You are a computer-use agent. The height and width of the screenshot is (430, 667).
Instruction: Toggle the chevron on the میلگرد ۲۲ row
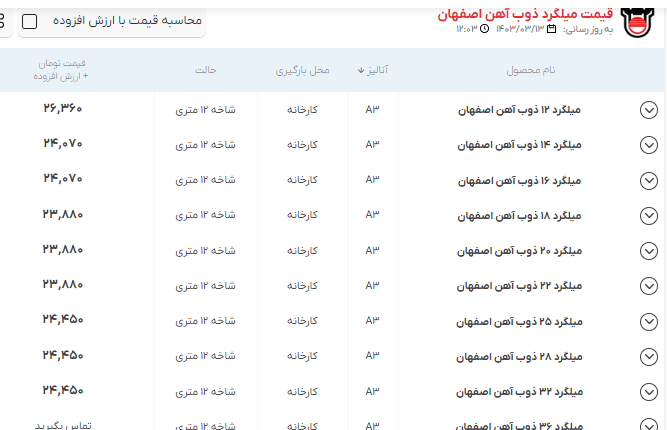648,286
